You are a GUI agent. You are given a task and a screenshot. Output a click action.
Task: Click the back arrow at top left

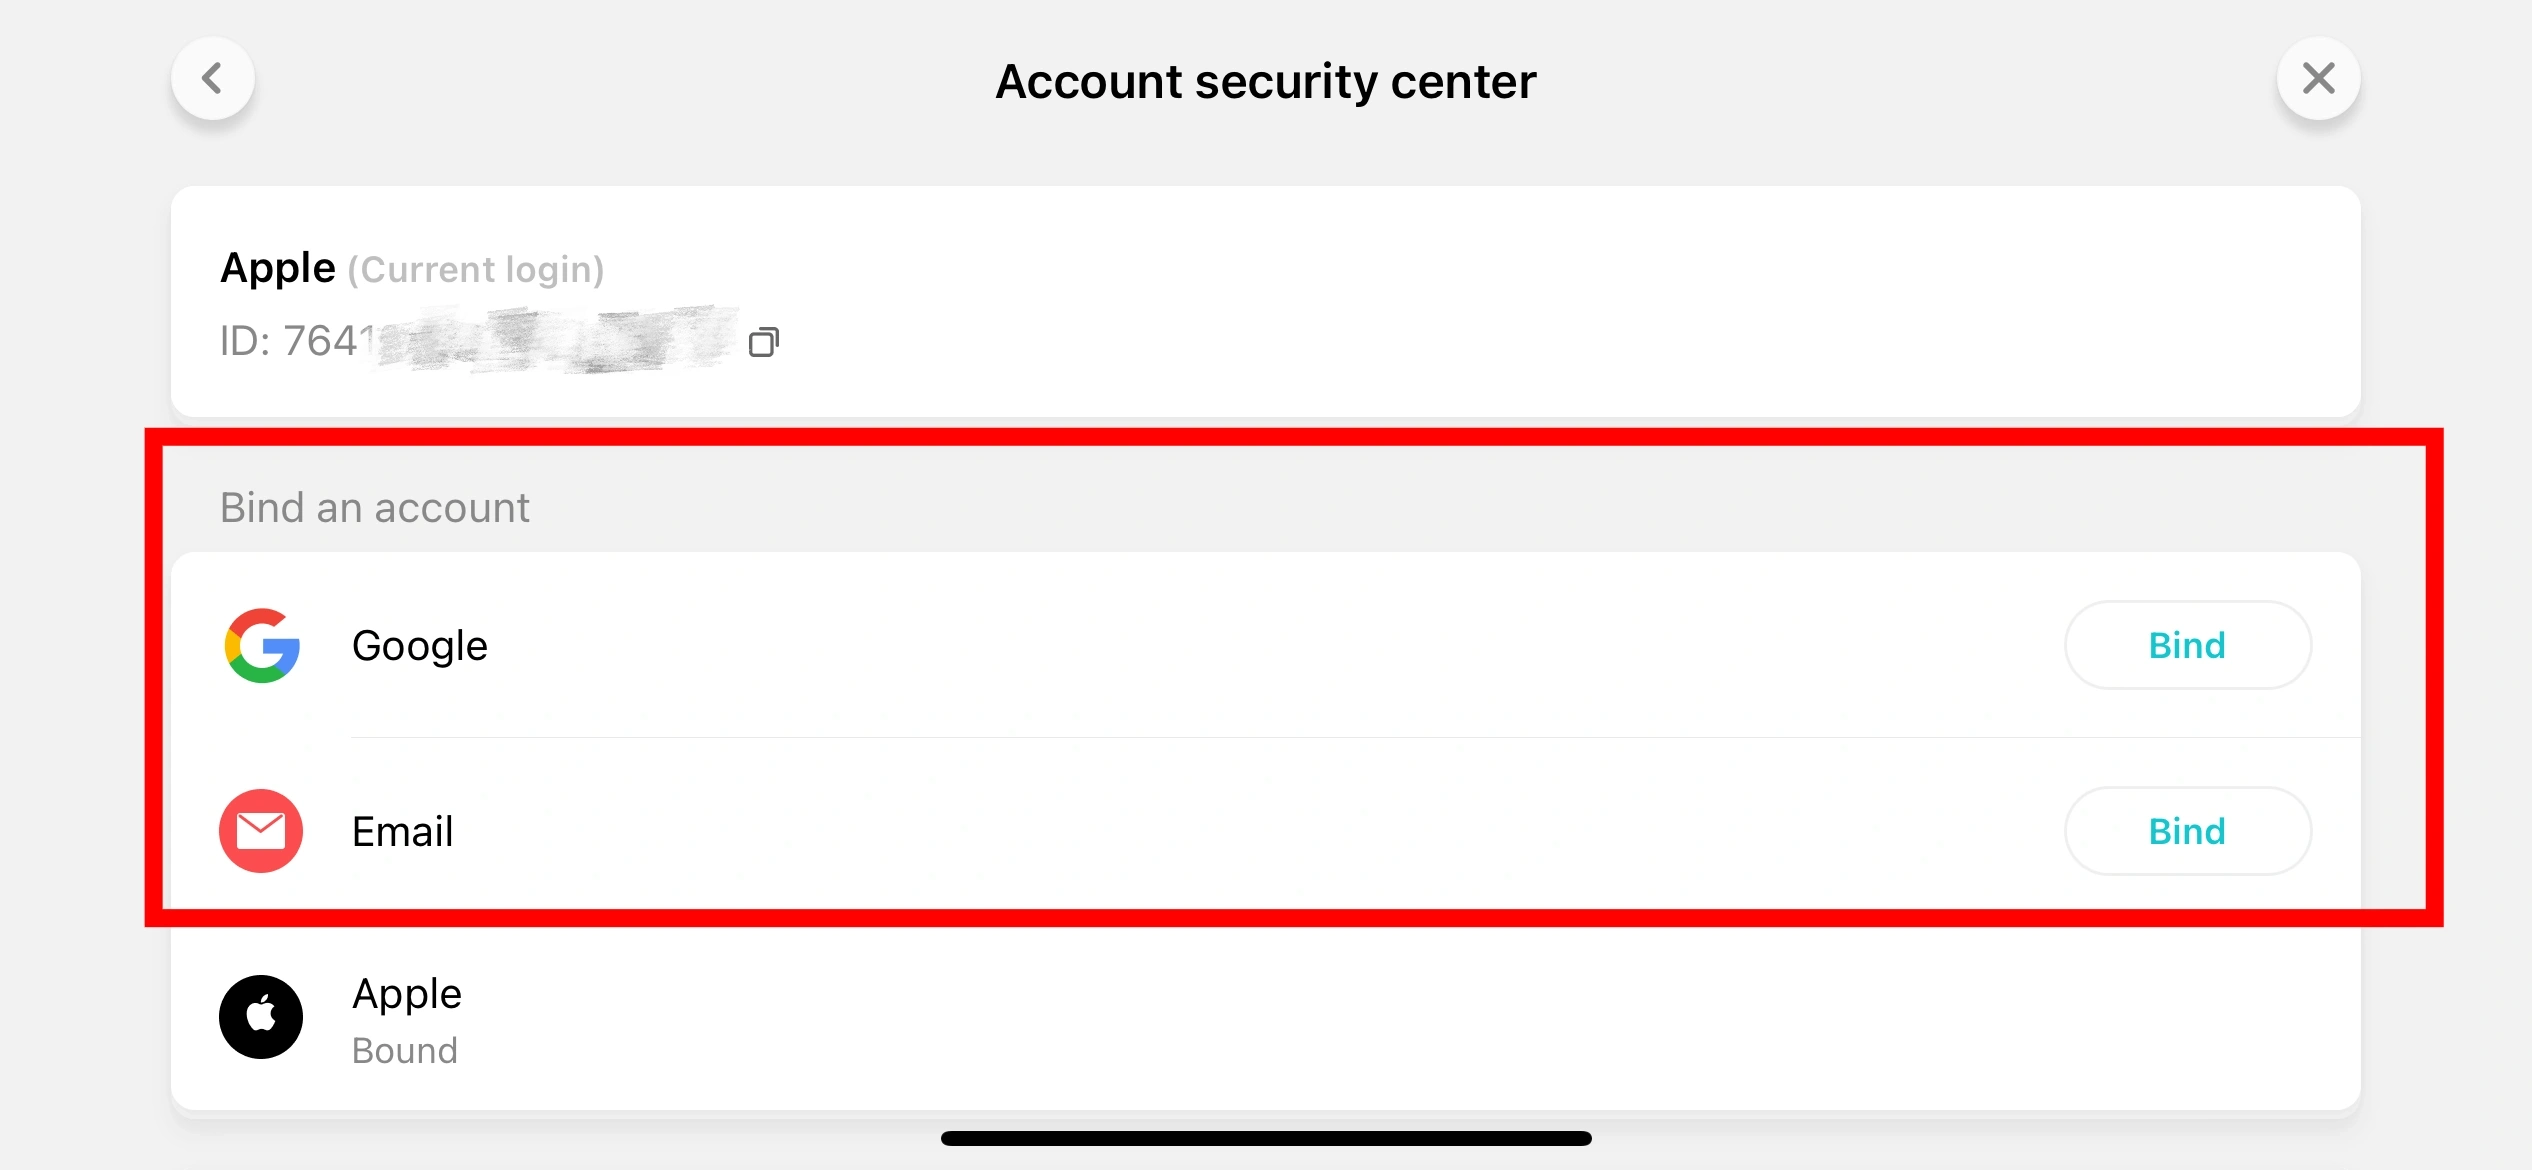(213, 78)
